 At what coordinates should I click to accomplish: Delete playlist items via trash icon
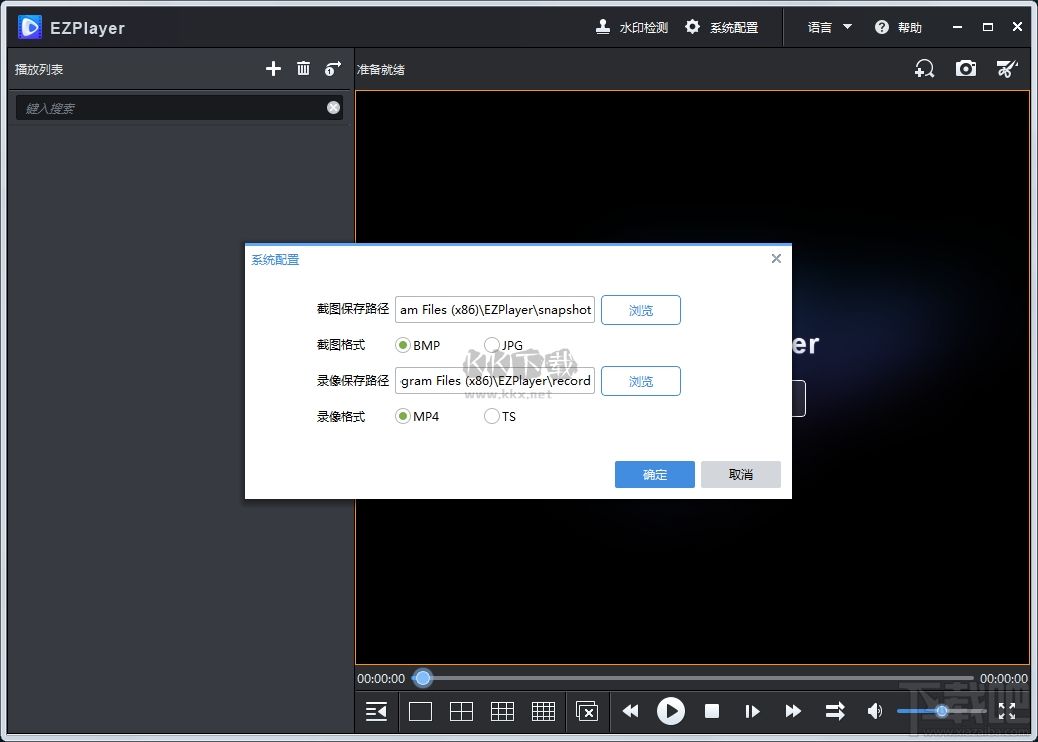pyautogui.click(x=303, y=68)
